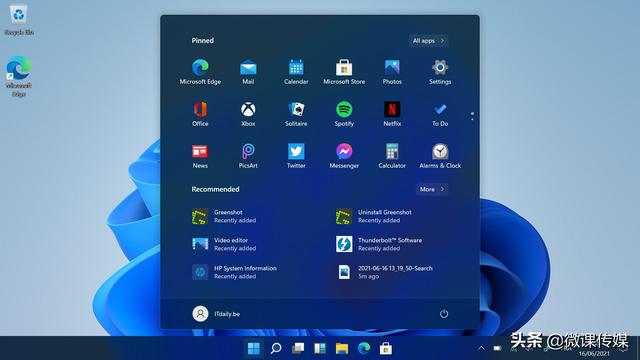
Task: Show More recommended items
Action: [432, 189]
